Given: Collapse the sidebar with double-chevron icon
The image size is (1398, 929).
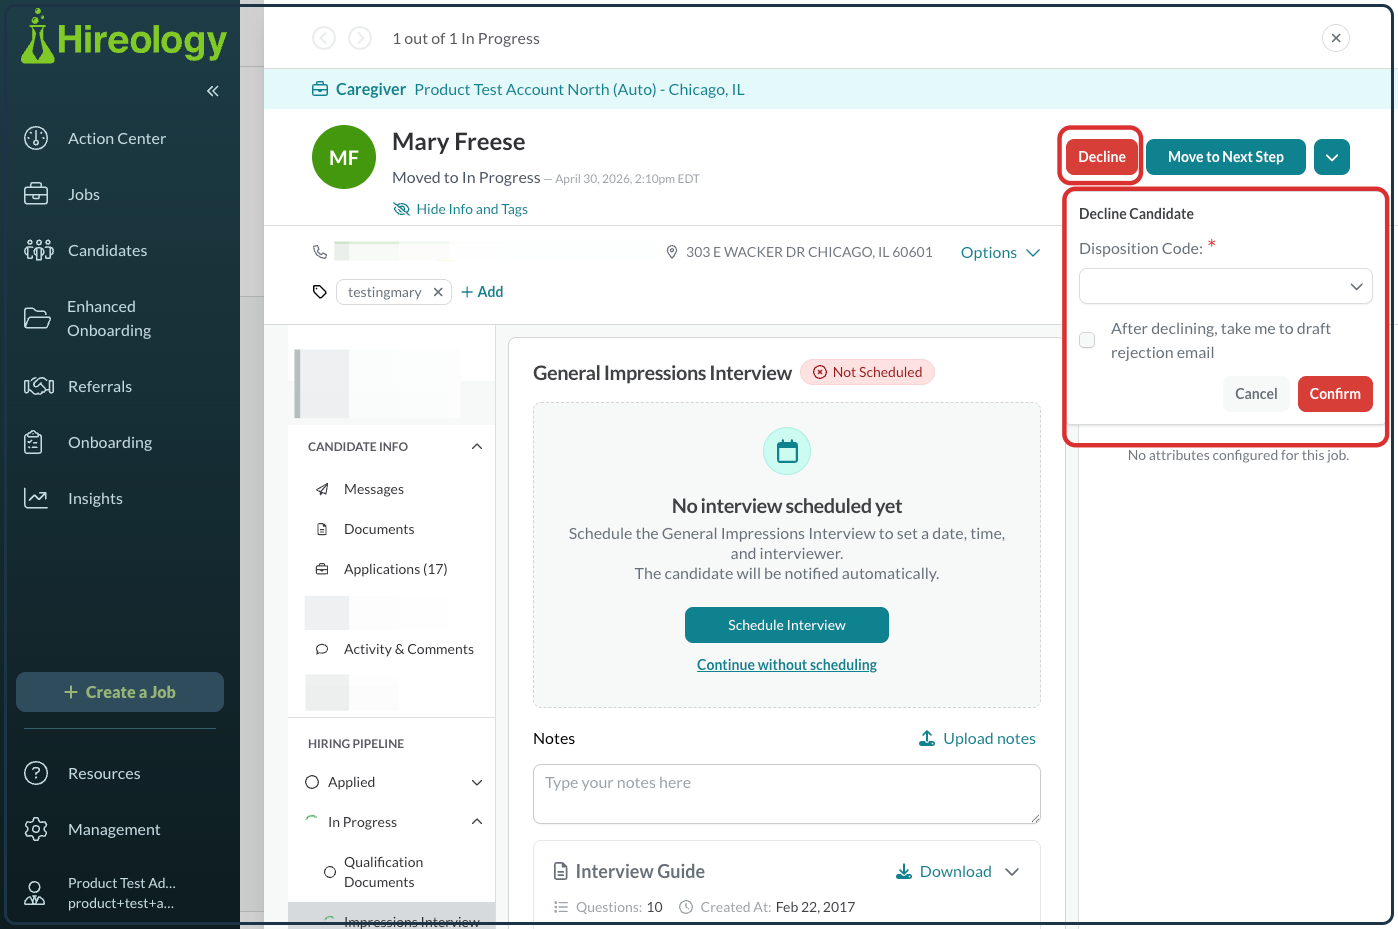Looking at the screenshot, I should [x=213, y=91].
